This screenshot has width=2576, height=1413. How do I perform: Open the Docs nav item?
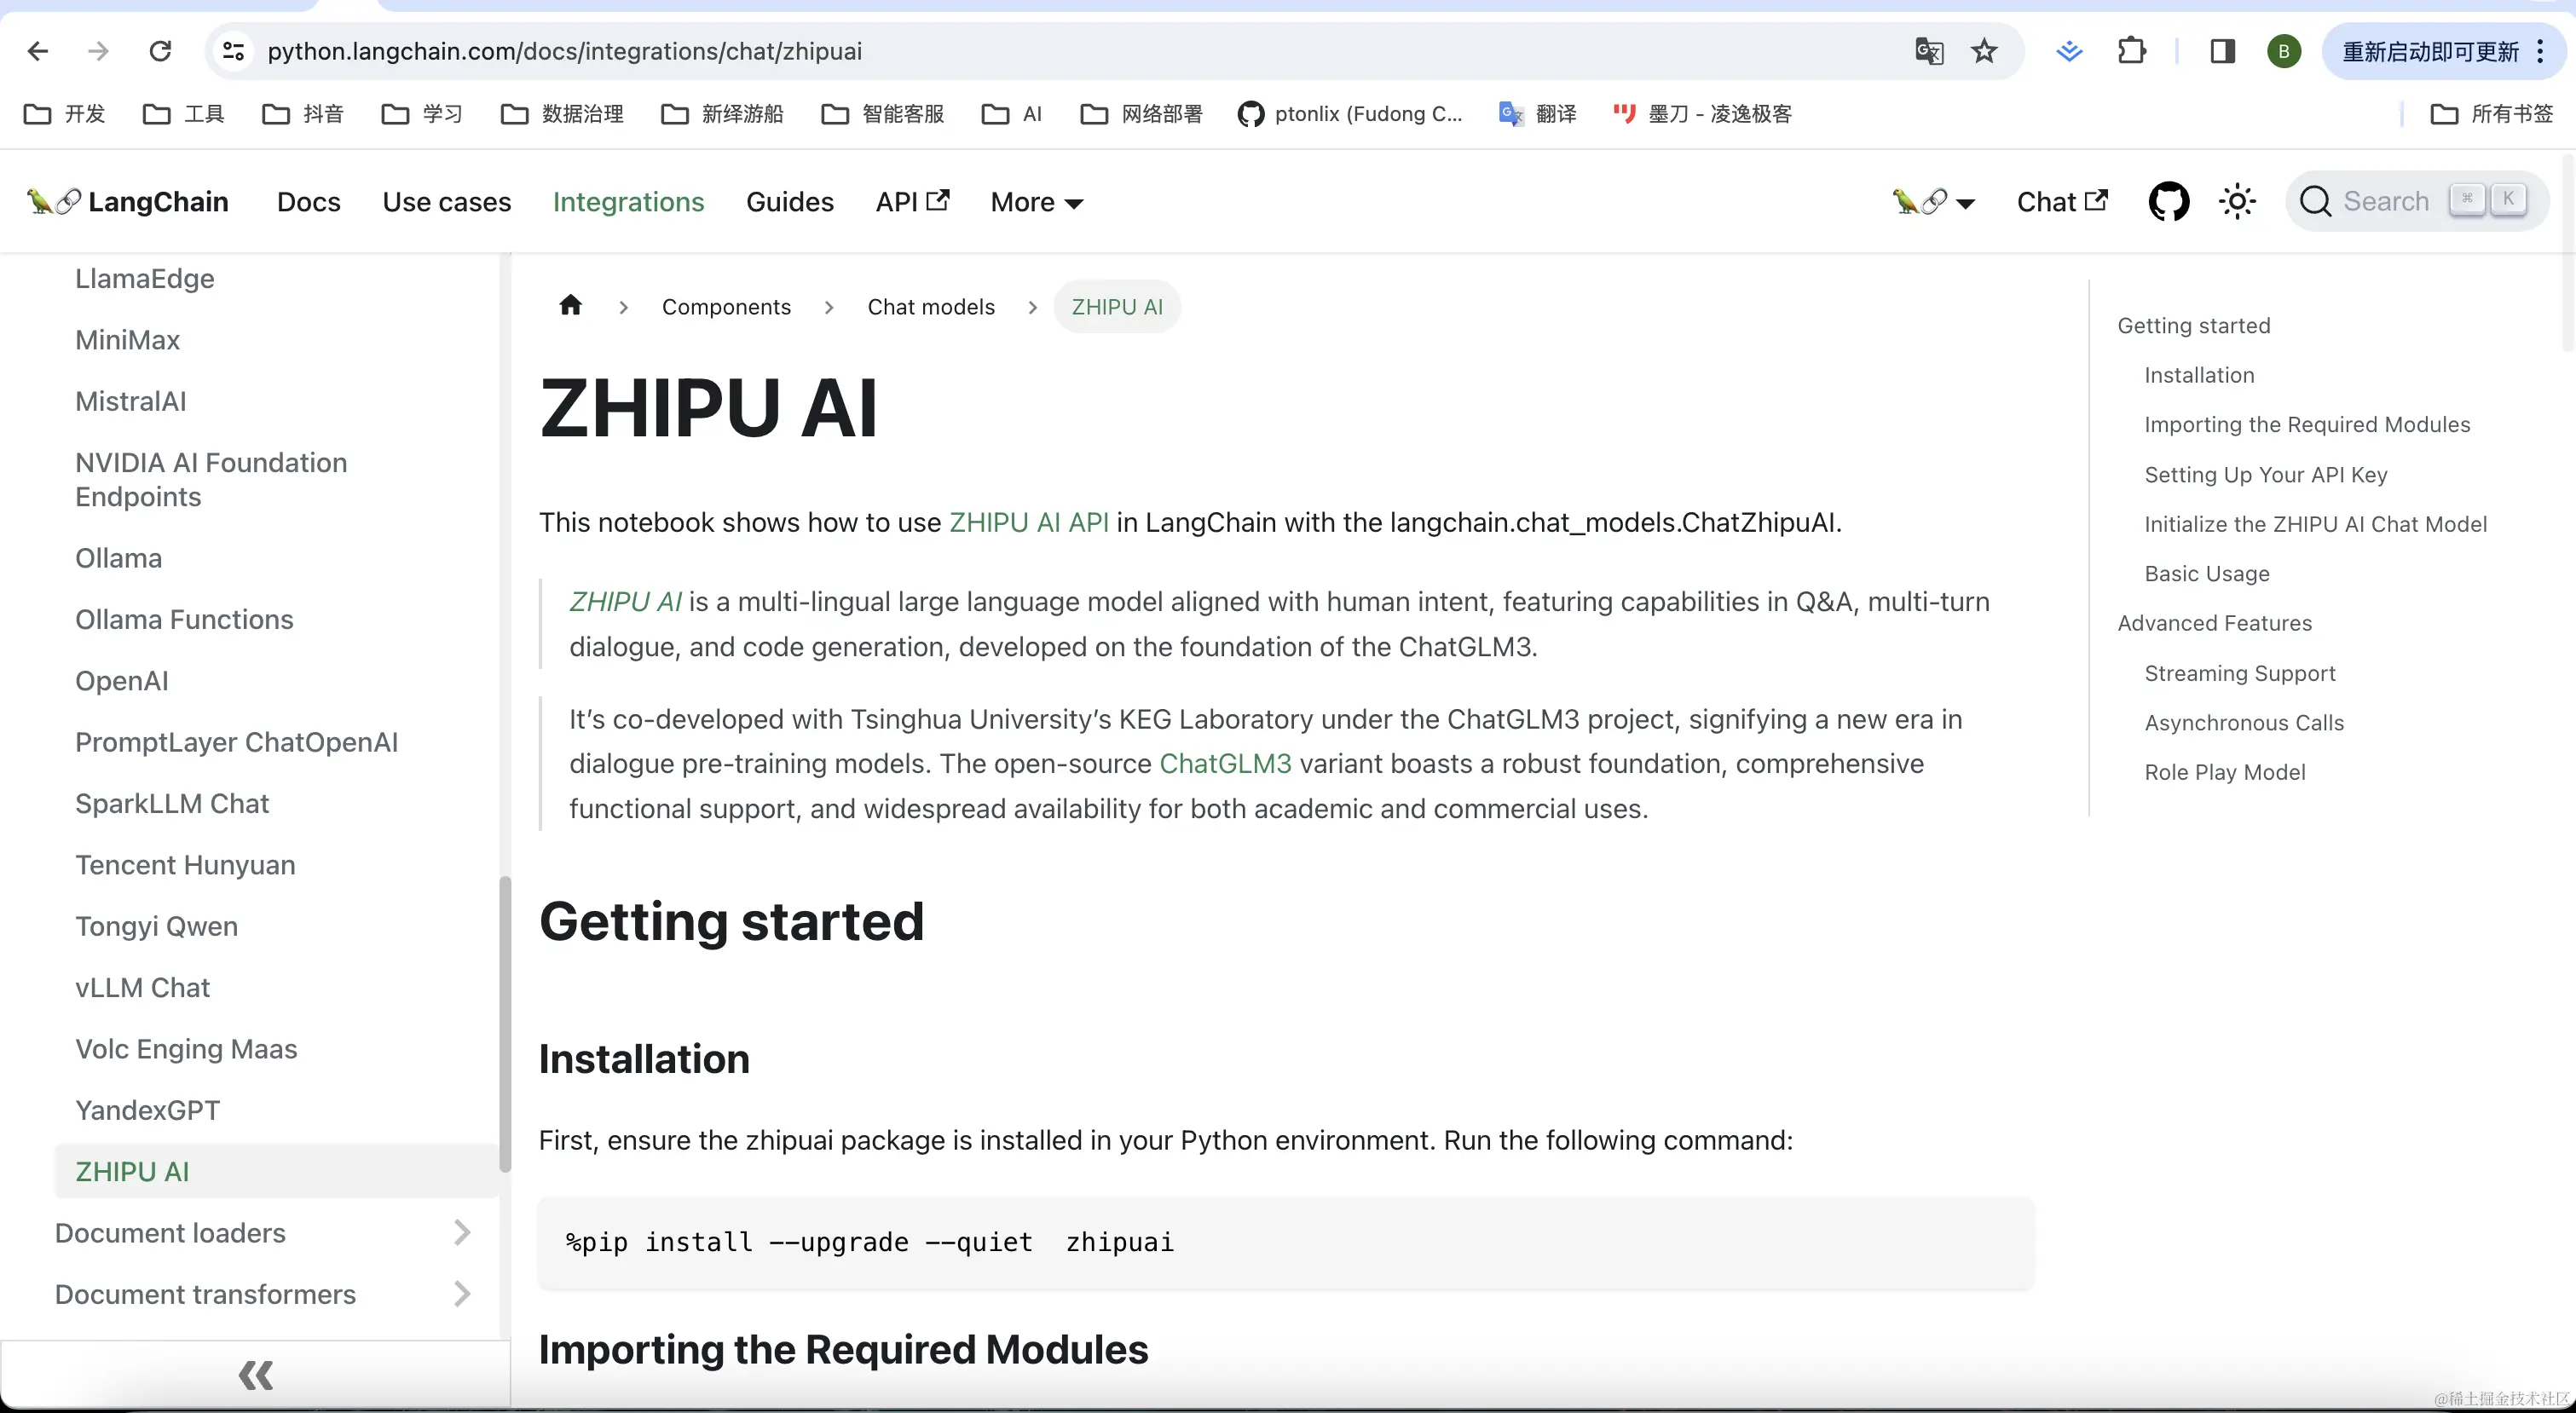coord(309,202)
